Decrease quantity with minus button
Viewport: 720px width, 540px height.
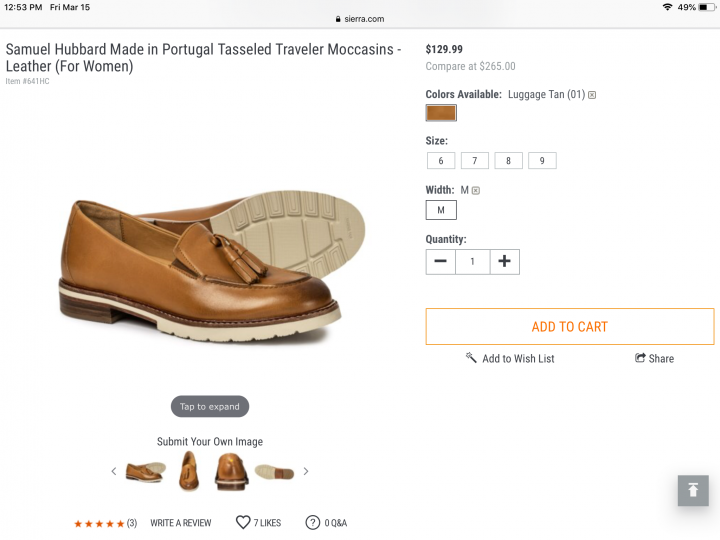(x=440, y=262)
